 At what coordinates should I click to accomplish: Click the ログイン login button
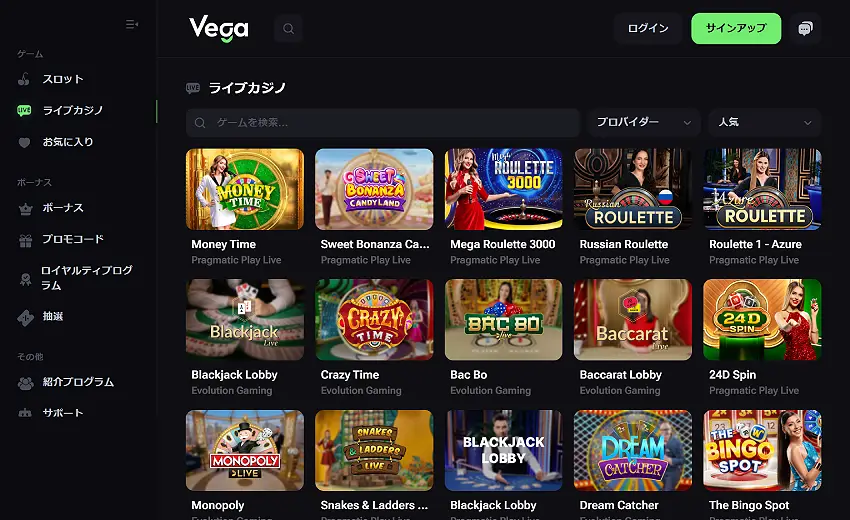pyautogui.click(x=648, y=28)
